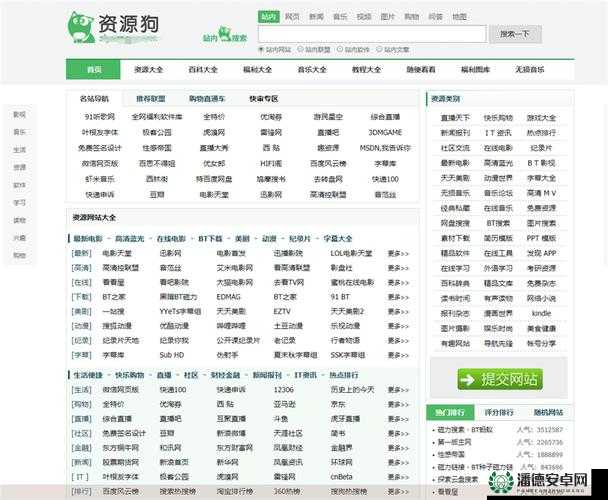The width and height of the screenshot is (608, 500).
Task: Expand 更多>> in the 下载 row
Action: (x=398, y=297)
